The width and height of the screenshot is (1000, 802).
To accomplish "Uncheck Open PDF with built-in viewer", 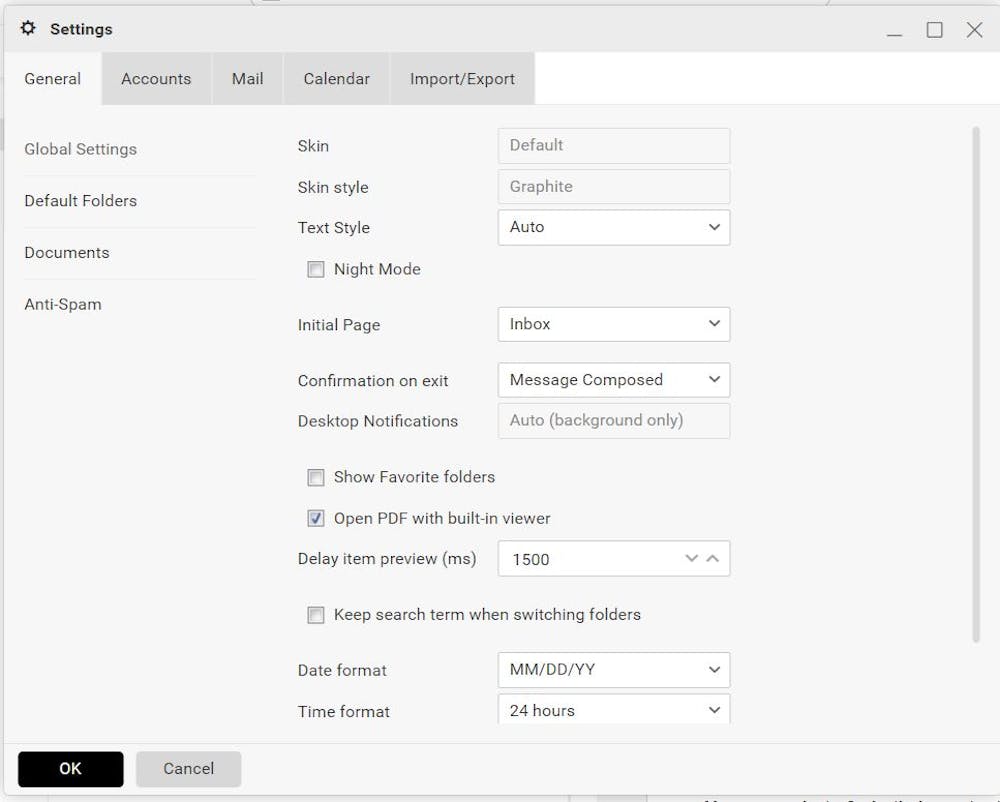I will click(x=316, y=518).
